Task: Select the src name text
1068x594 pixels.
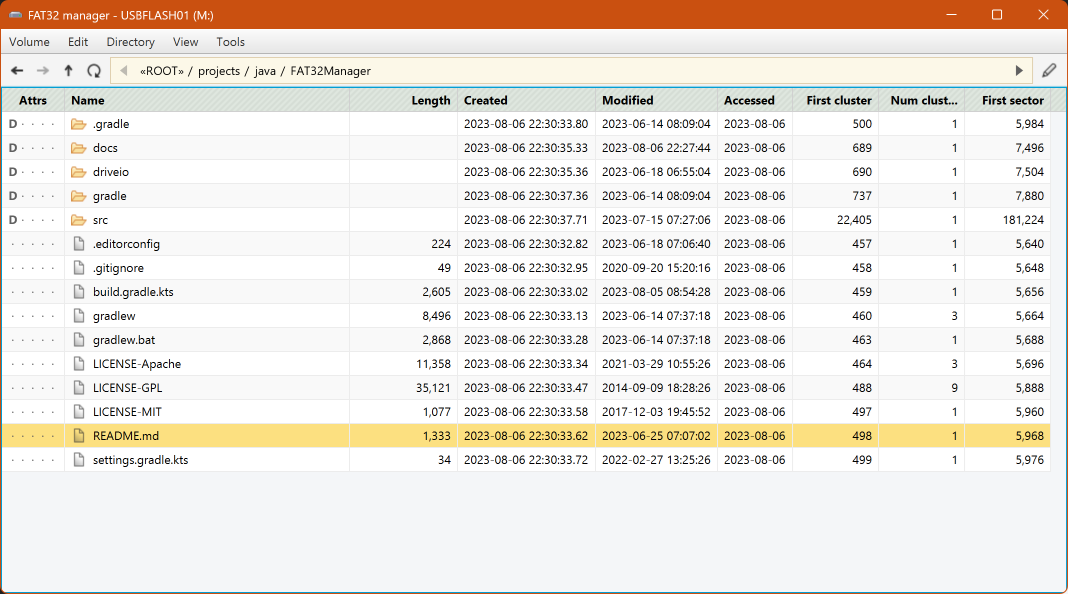Action: [100, 220]
